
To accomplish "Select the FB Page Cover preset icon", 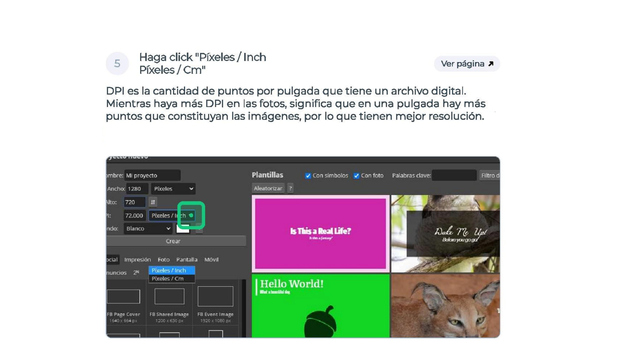I will [x=124, y=296].
